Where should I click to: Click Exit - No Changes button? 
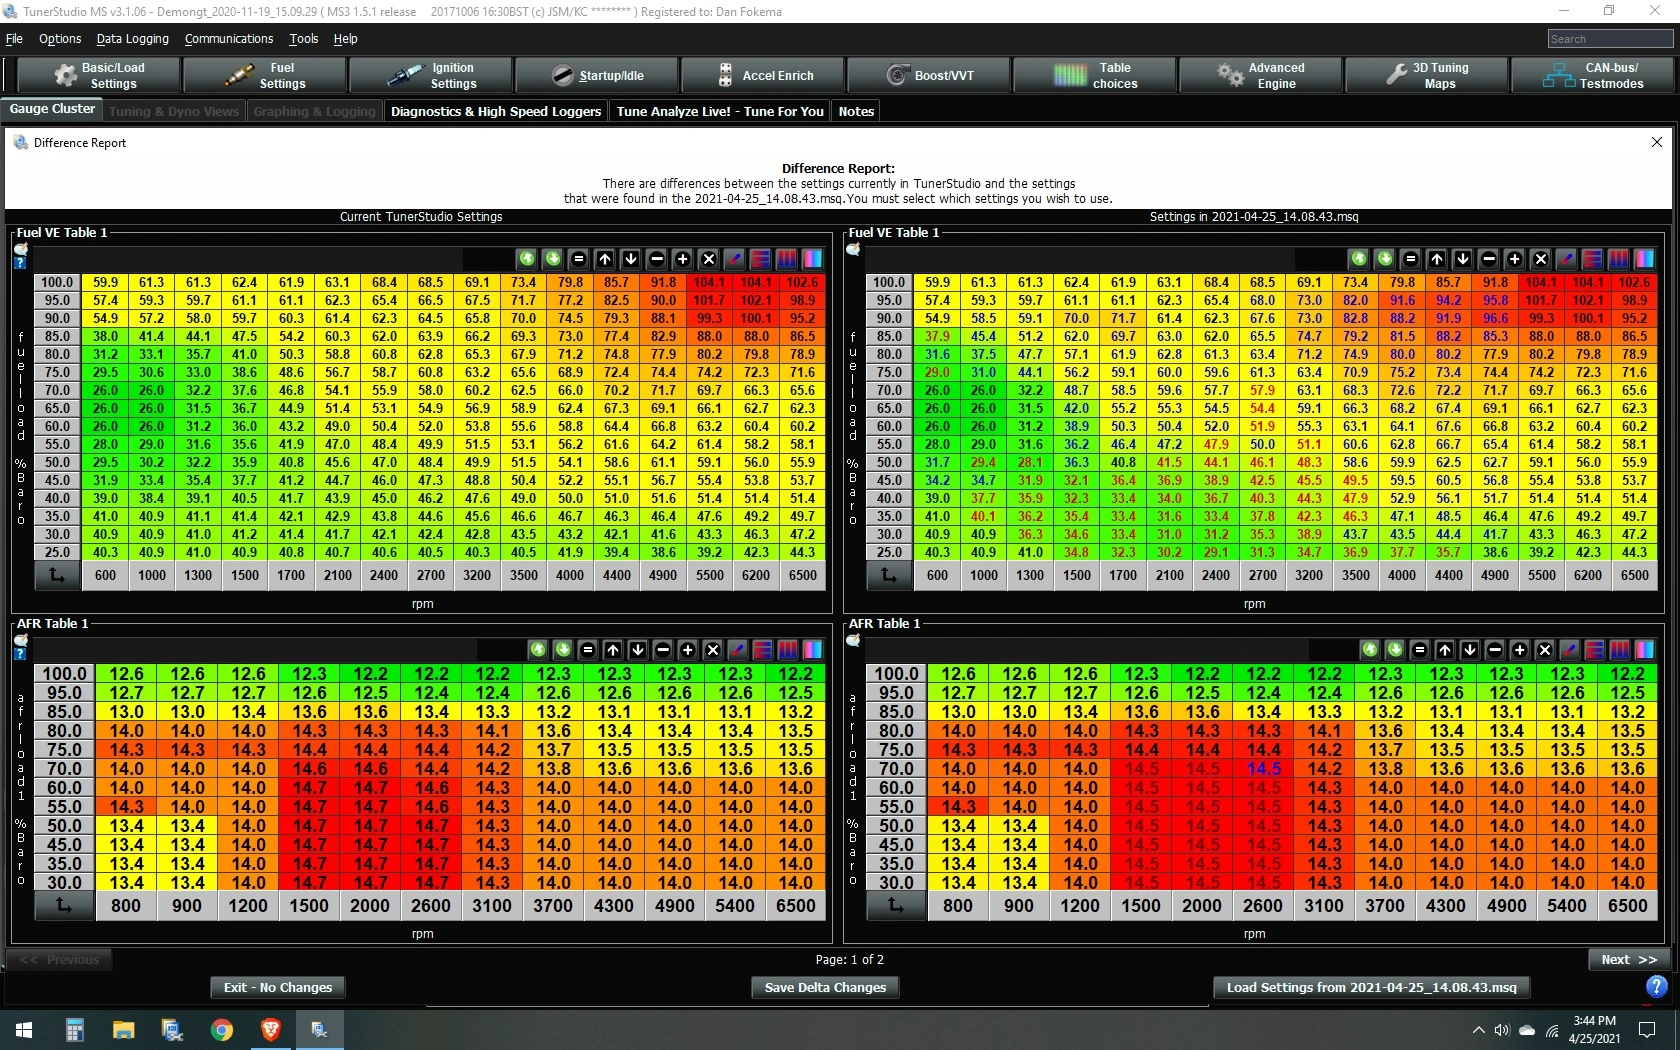tap(278, 987)
